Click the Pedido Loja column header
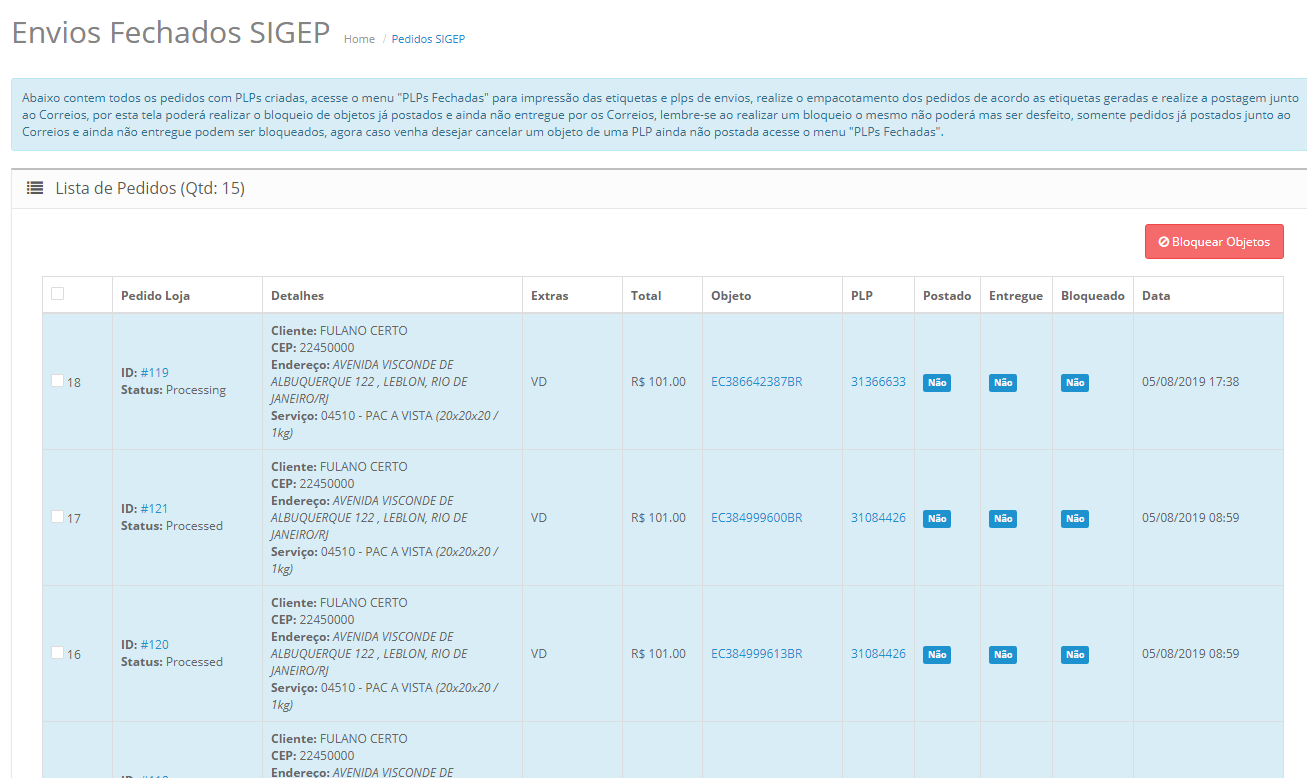 pyautogui.click(x=155, y=296)
